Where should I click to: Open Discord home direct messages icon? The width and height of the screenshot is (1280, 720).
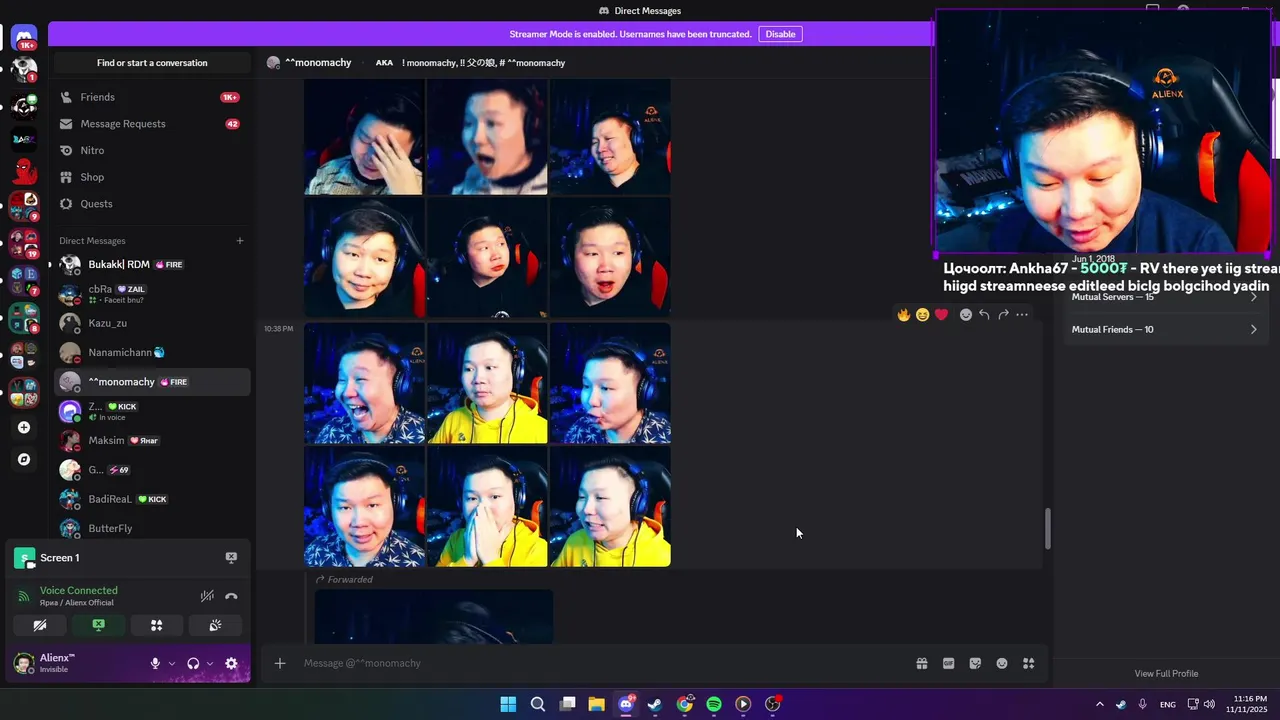[24, 38]
